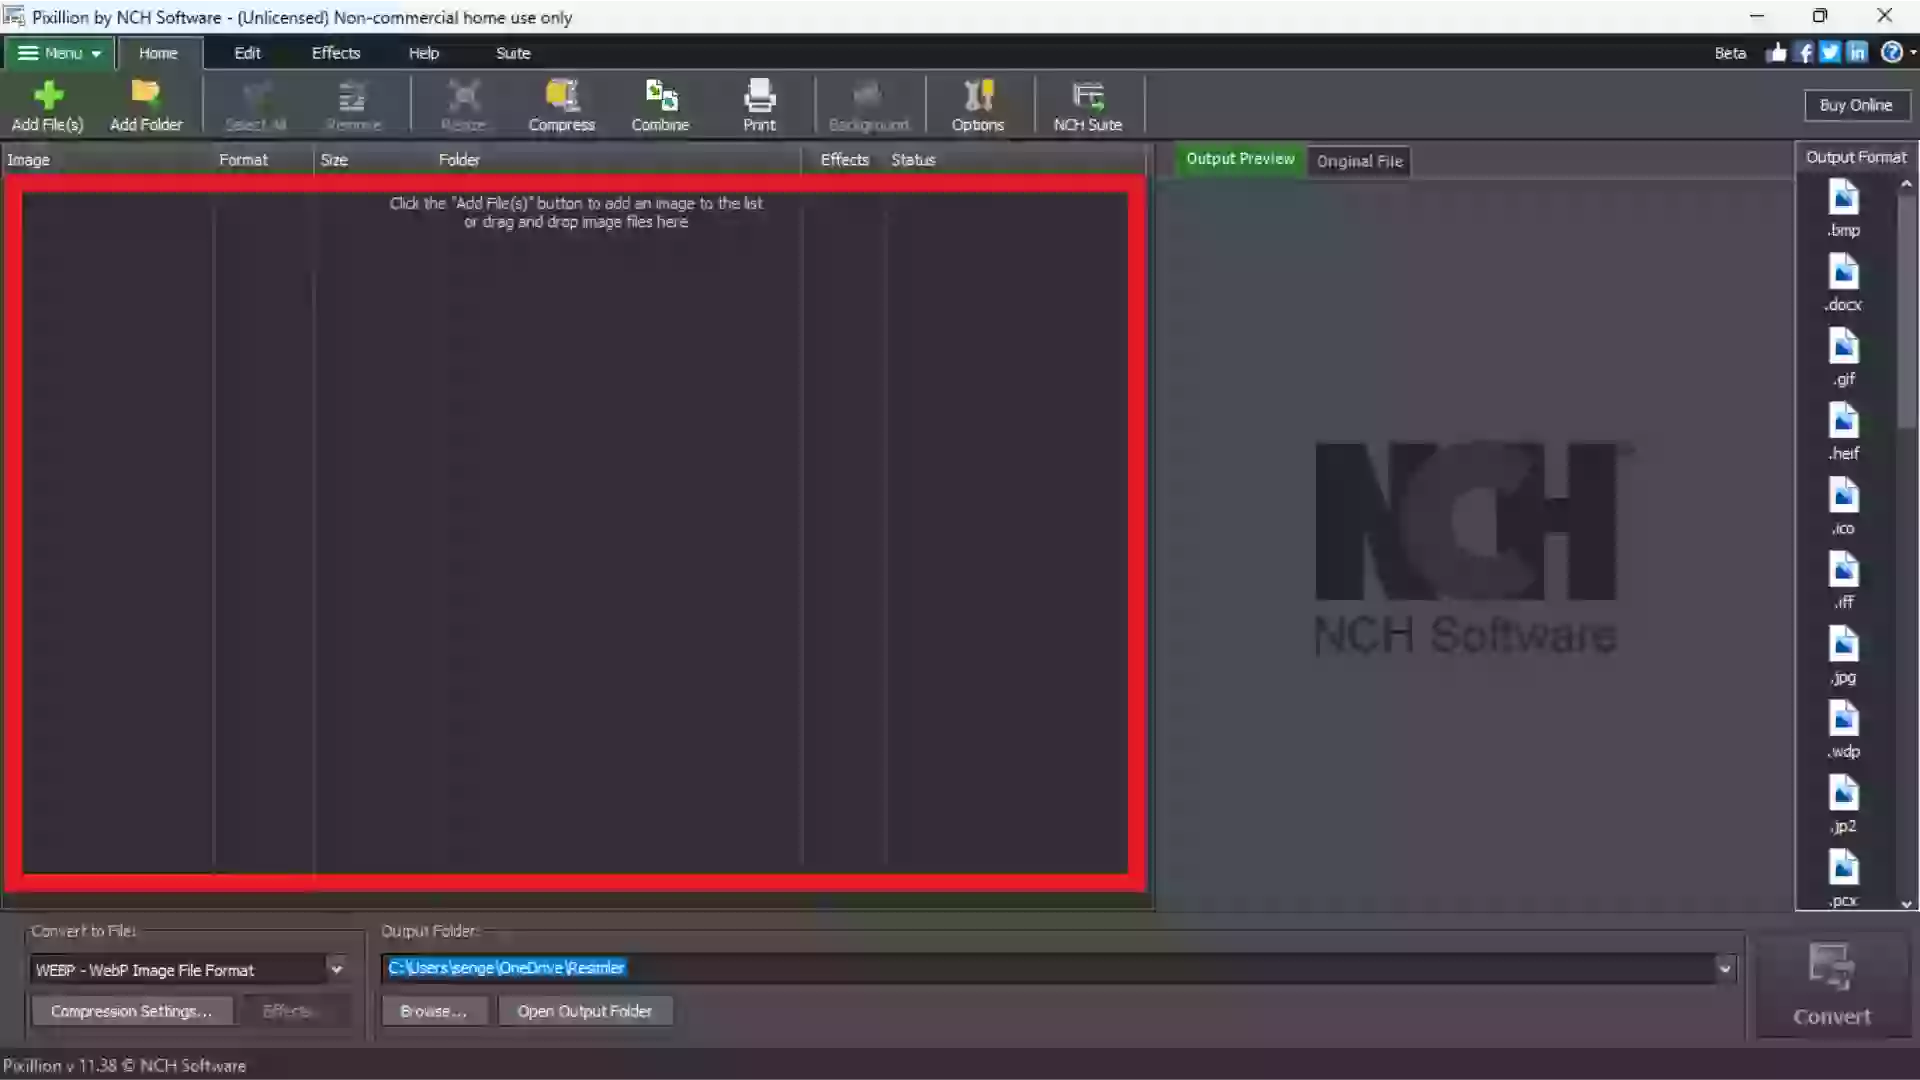Select the .wdp output format
Viewport: 1920px width, 1080px height.
point(1843,730)
